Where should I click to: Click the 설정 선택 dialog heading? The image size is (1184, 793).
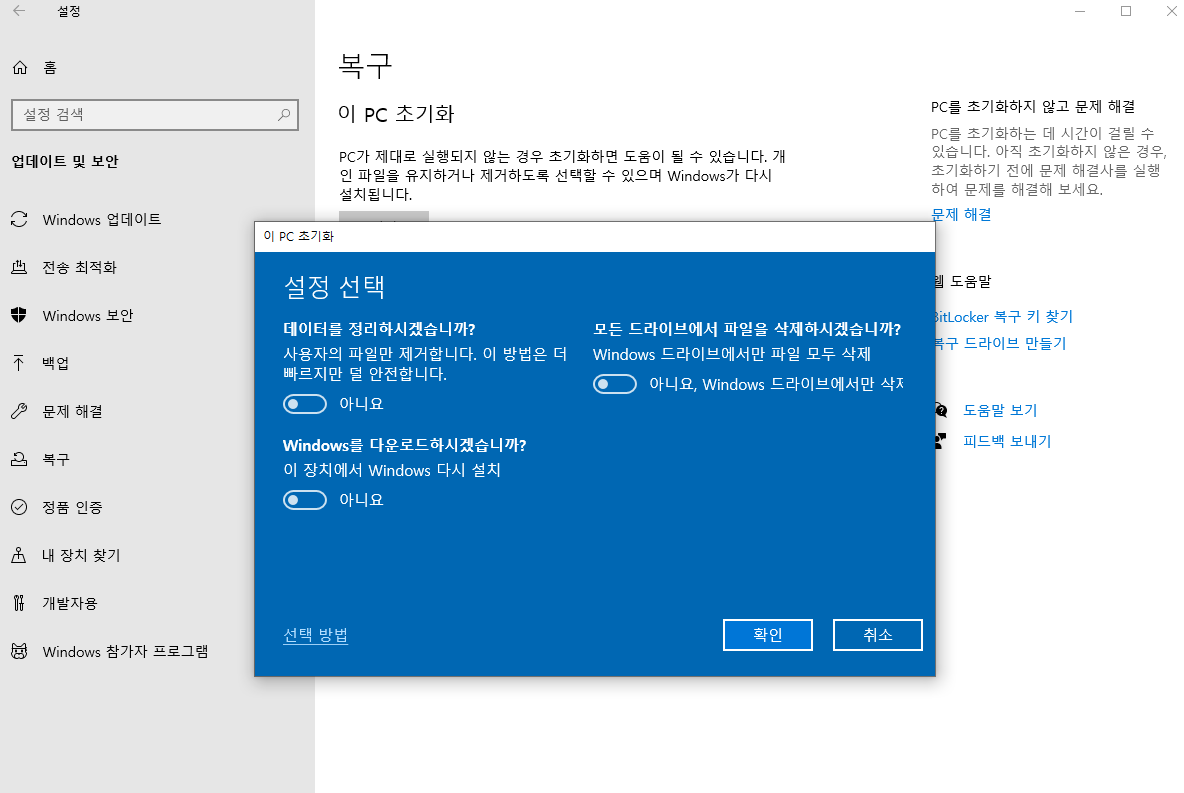coord(334,287)
